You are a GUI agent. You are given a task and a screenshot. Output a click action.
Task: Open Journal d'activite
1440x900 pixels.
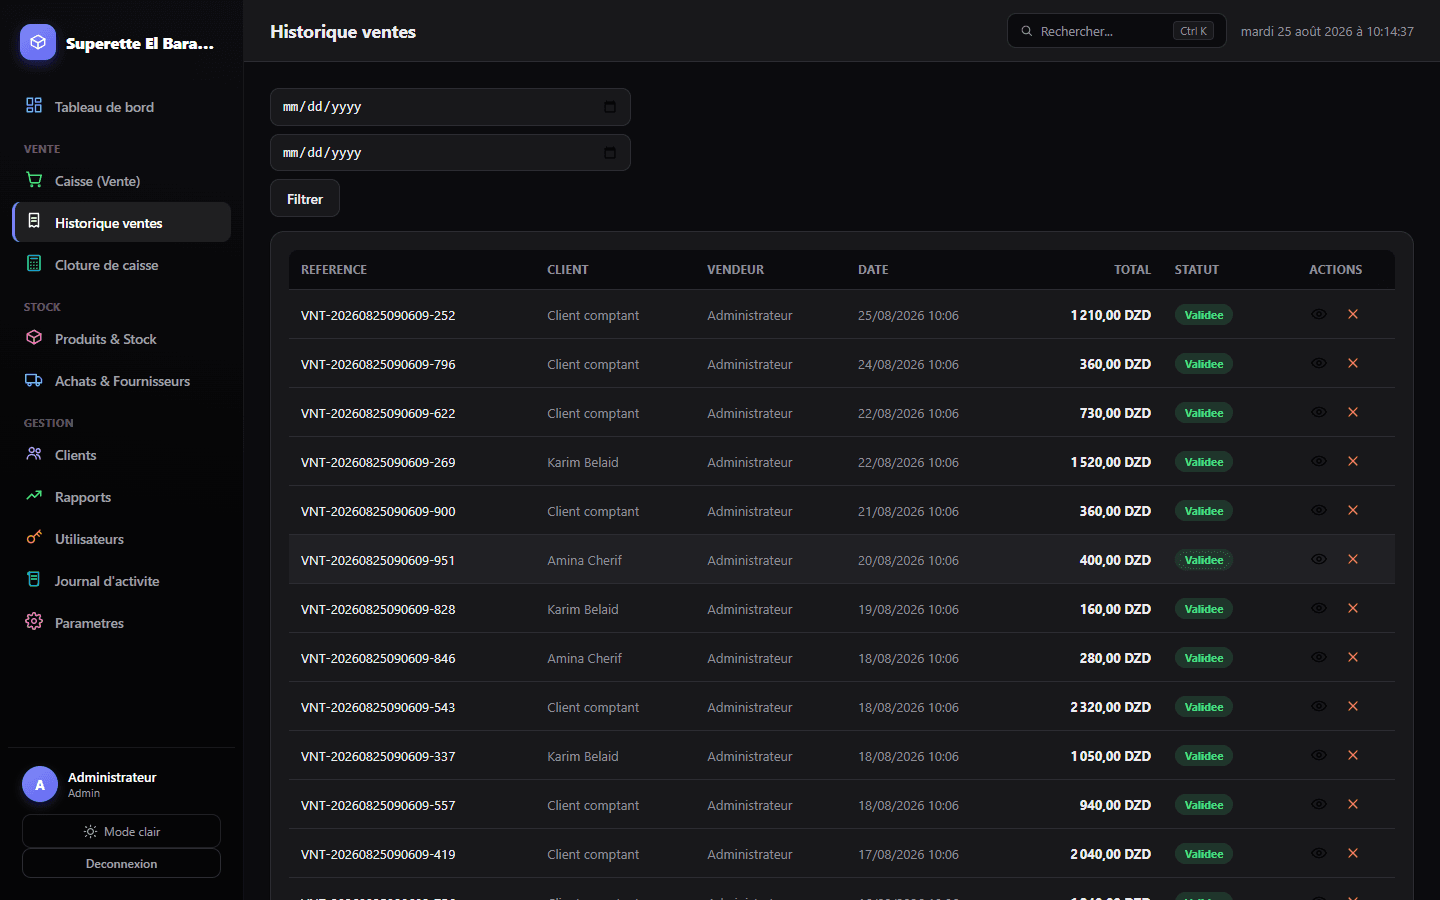pos(121,580)
